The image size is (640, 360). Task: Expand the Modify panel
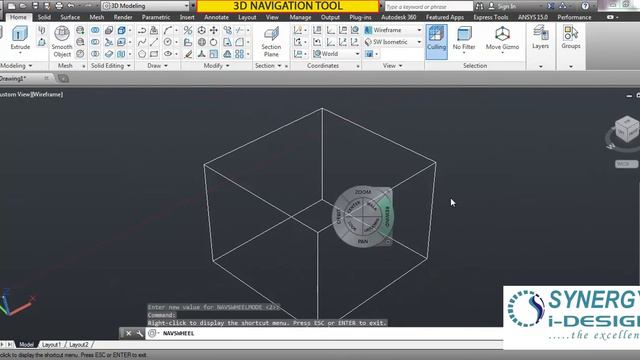[216, 66]
